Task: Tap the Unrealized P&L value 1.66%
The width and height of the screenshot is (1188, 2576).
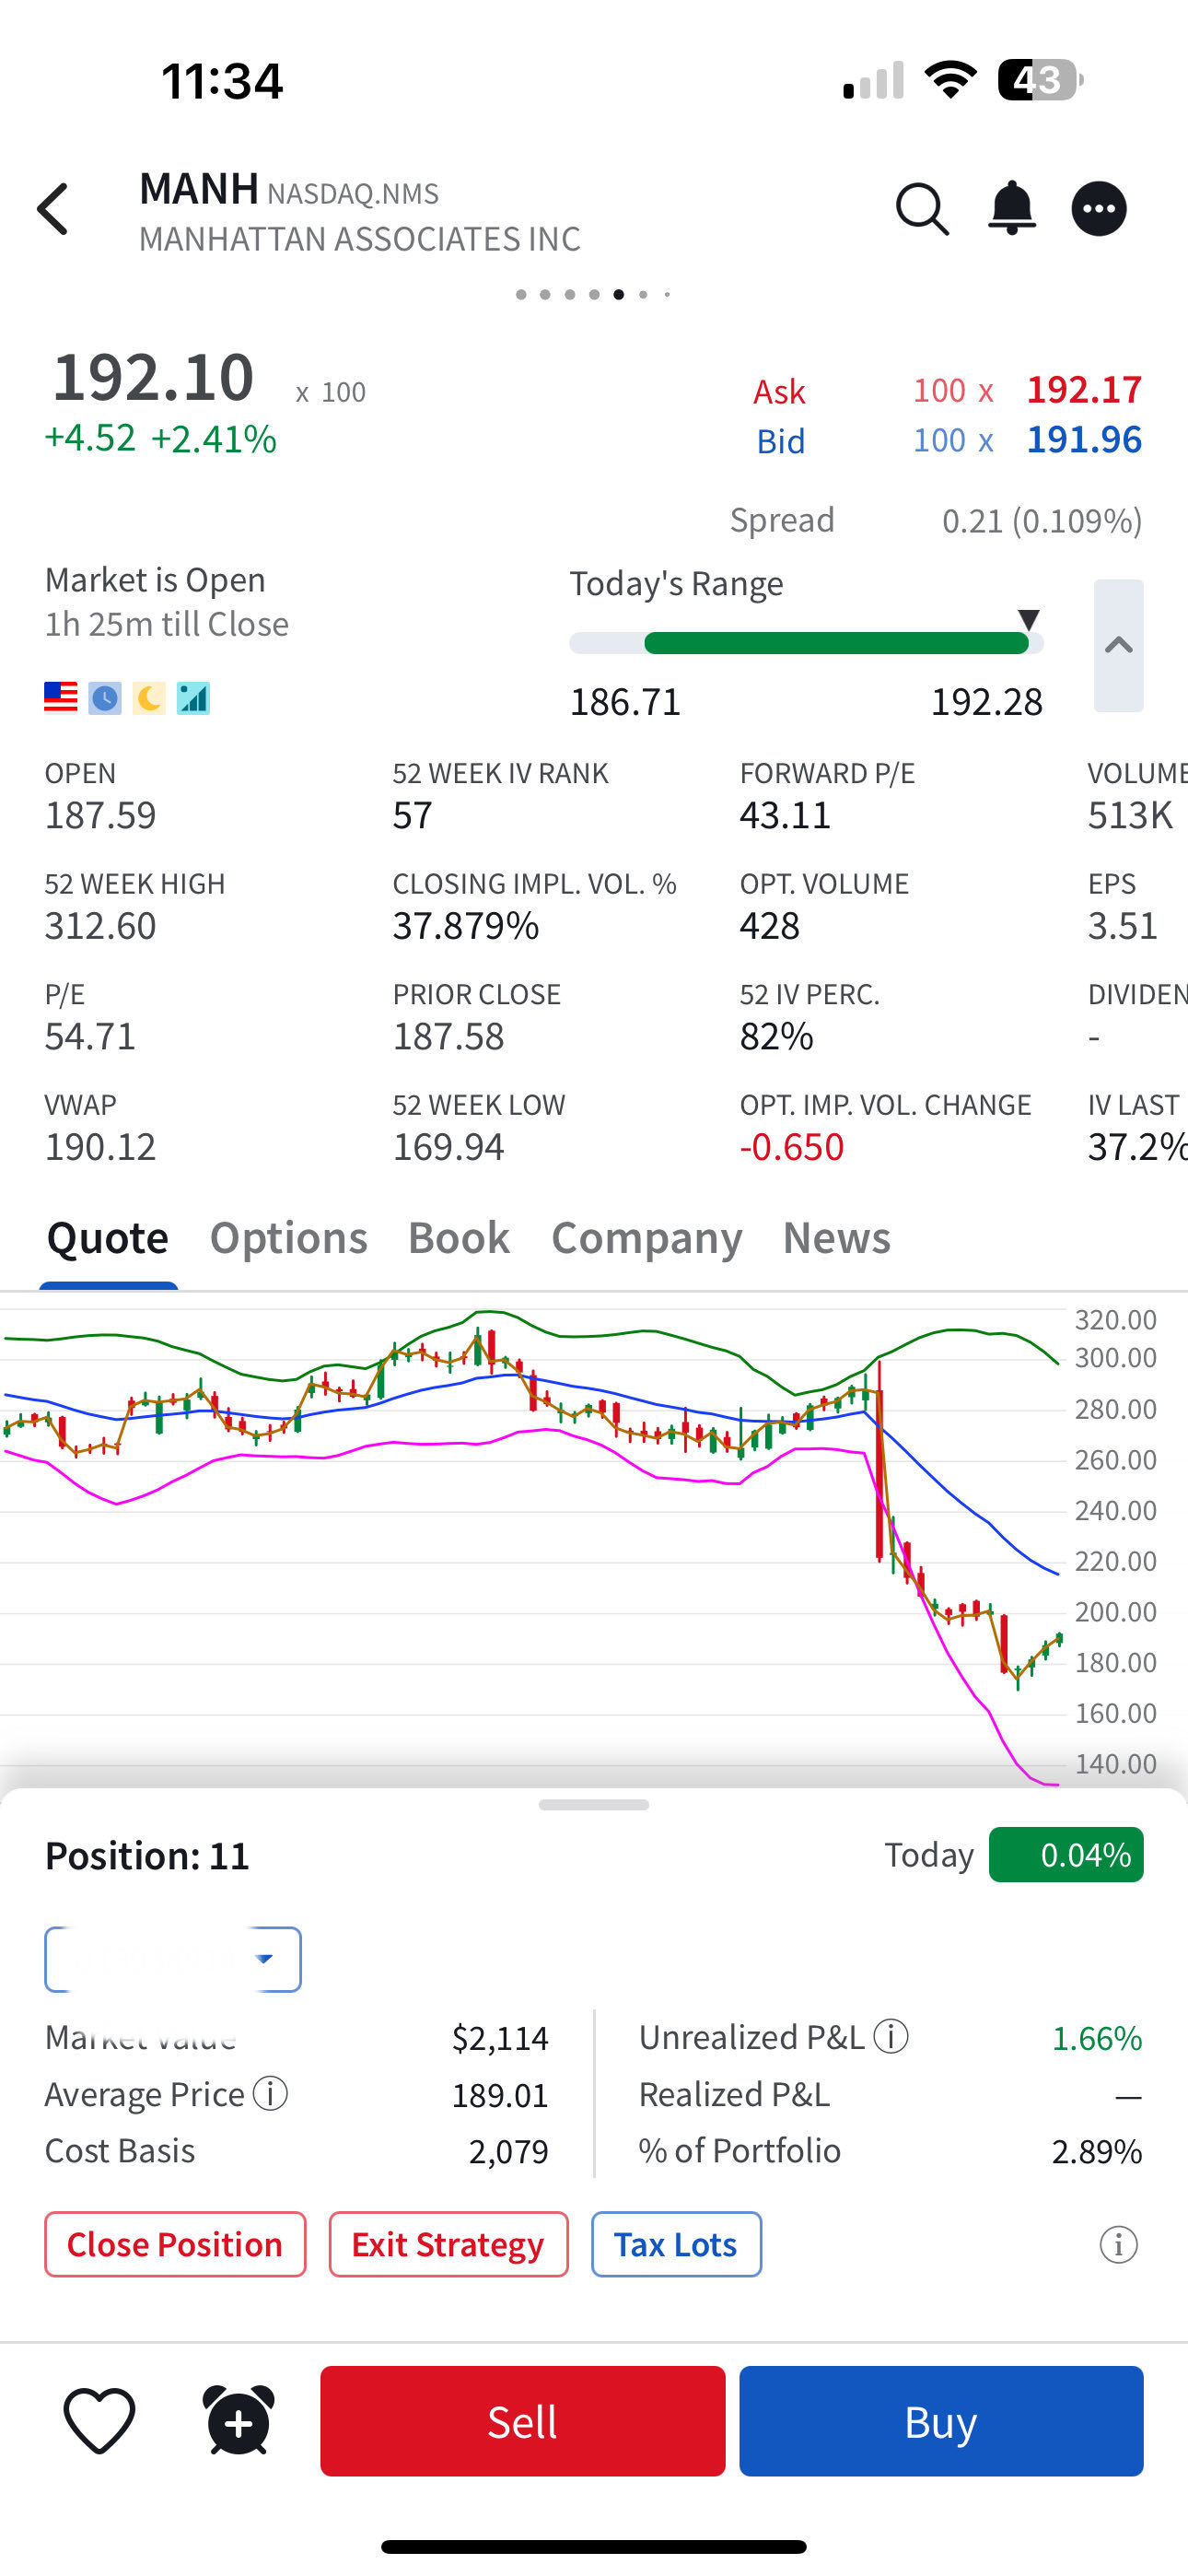Action: point(1096,2037)
